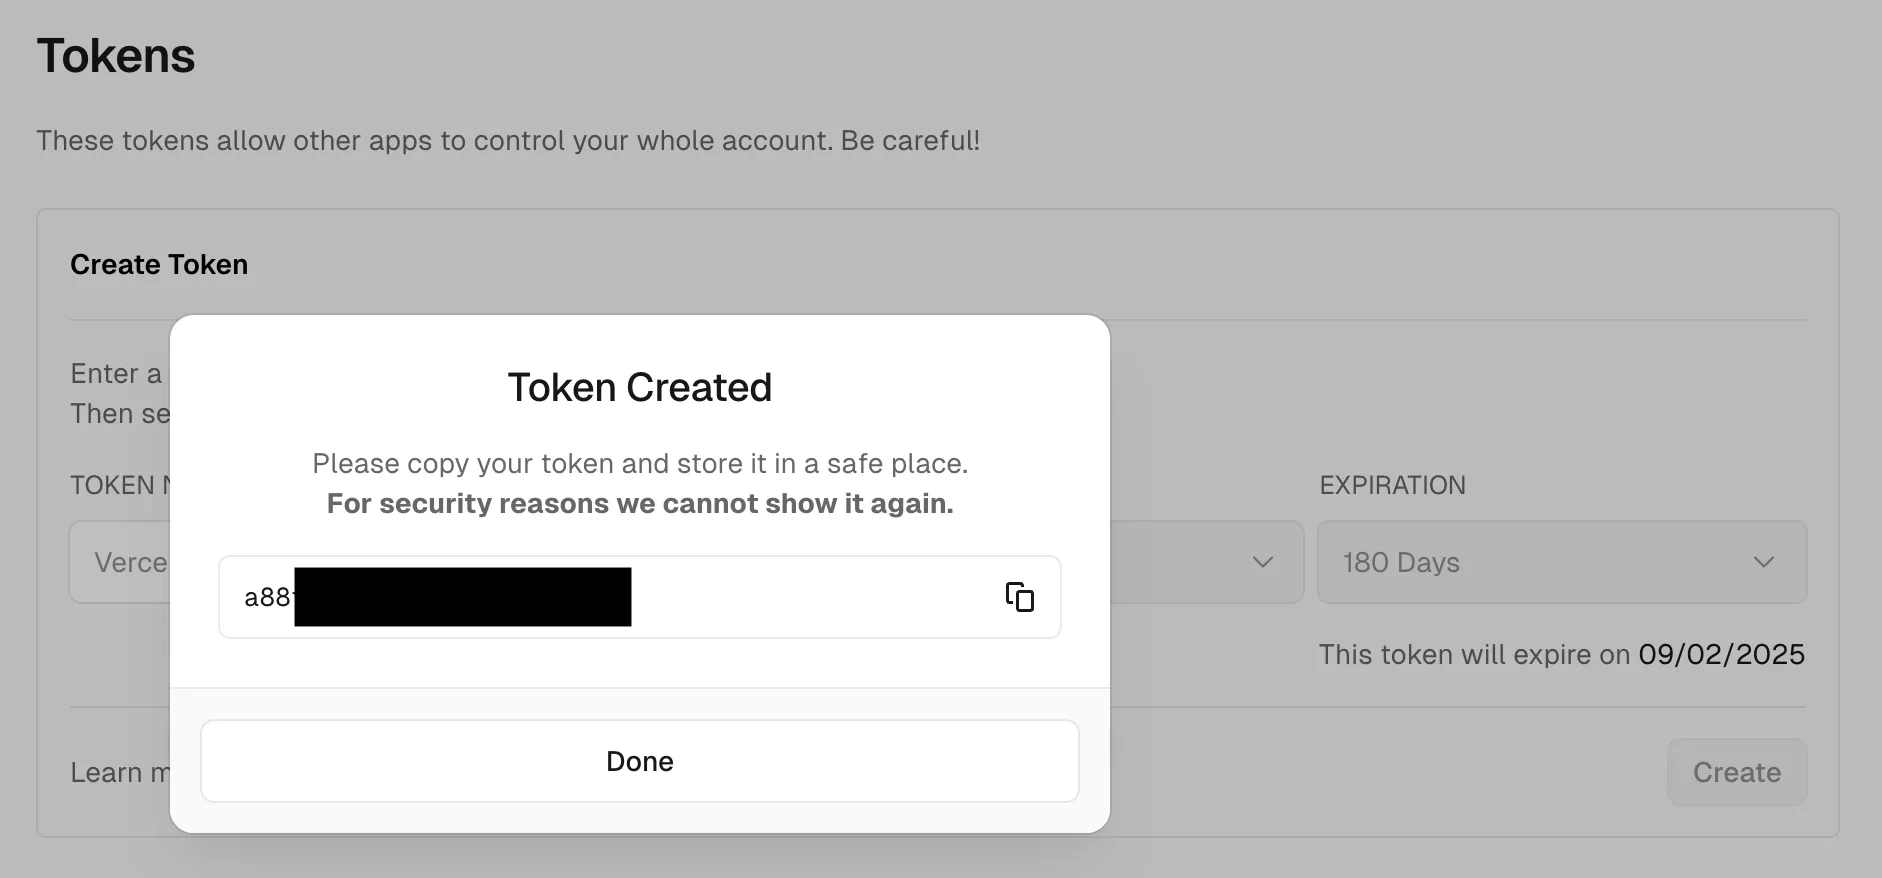Click the Create Token section title
The image size is (1882, 878).
[x=158, y=264]
